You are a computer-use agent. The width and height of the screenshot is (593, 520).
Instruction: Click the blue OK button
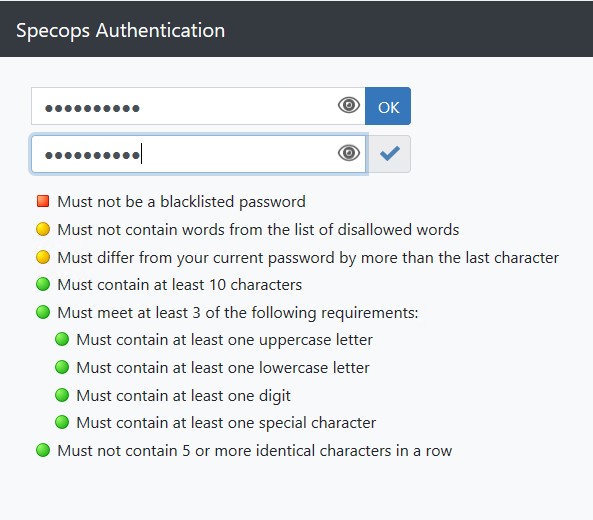pos(388,106)
